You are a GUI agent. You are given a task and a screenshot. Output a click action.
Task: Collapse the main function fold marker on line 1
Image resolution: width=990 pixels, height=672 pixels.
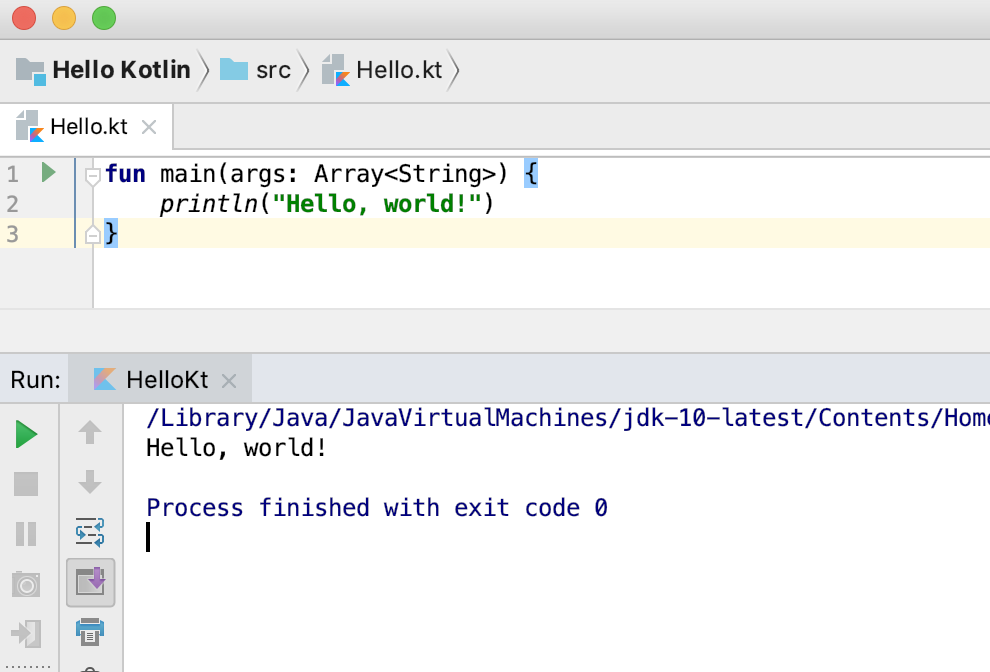tap(93, 176)
